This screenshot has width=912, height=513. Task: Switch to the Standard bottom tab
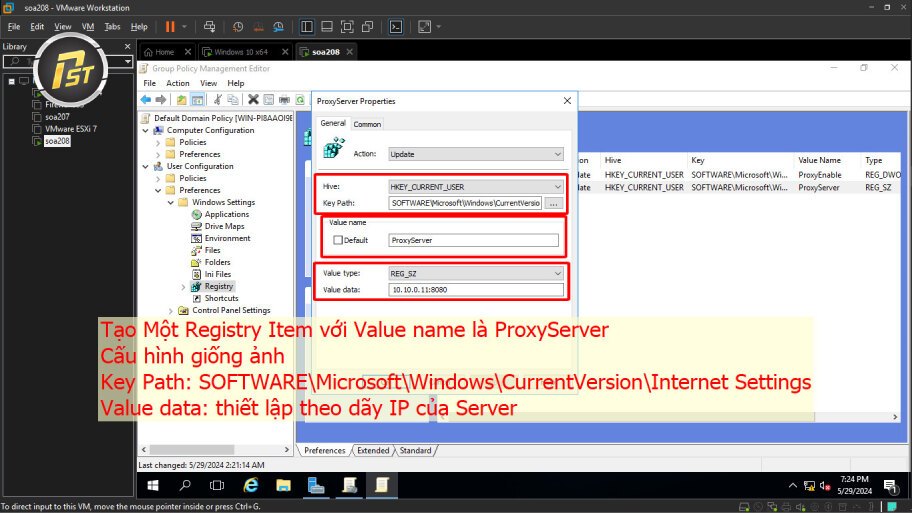[415, 451]
